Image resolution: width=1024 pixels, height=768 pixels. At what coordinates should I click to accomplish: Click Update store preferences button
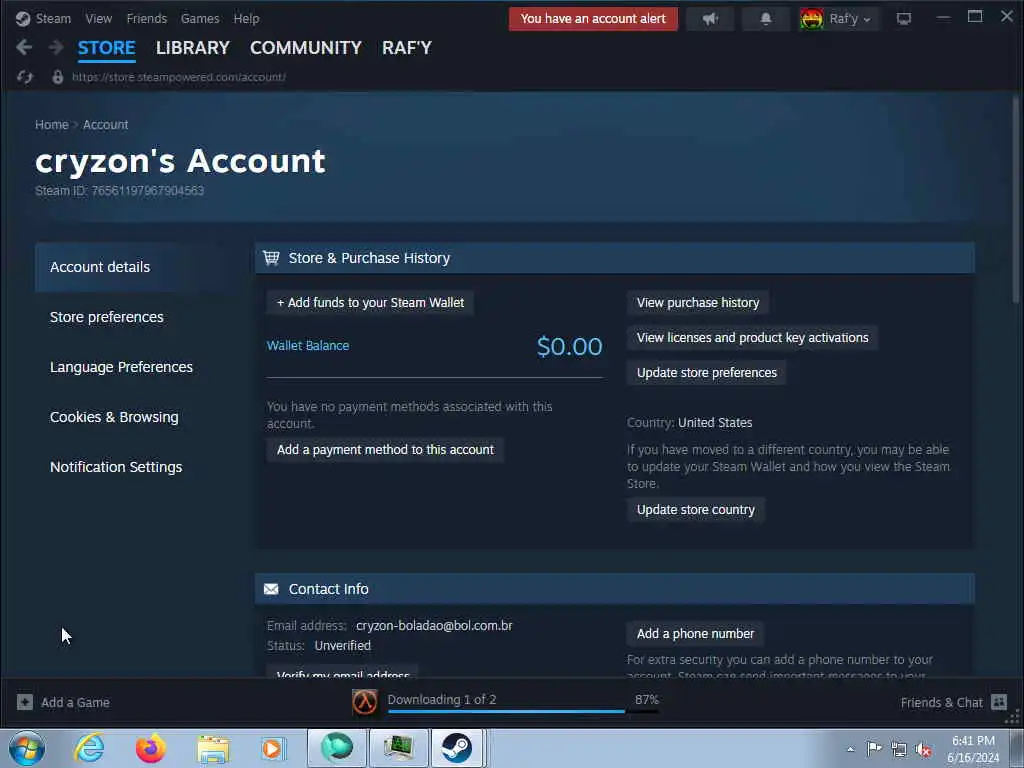pyautogui.click(x=707, y=373)
